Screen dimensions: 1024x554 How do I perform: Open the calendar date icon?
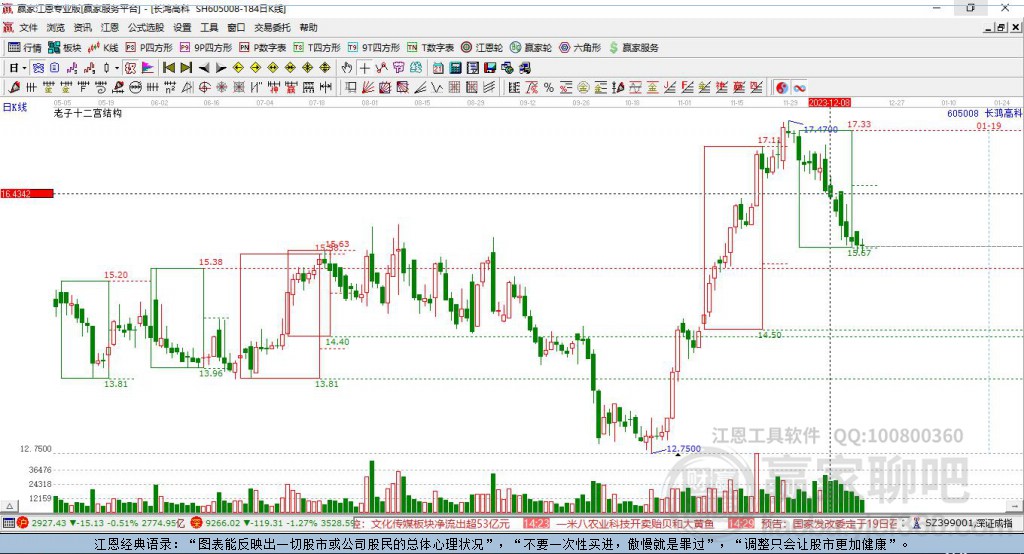(x=438, y=68)
